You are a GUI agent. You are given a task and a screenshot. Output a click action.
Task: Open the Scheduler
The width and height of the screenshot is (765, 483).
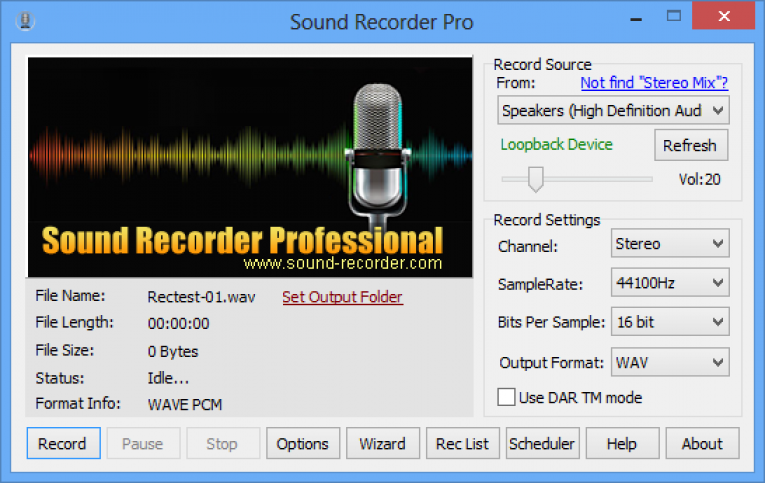coord(543,443)
